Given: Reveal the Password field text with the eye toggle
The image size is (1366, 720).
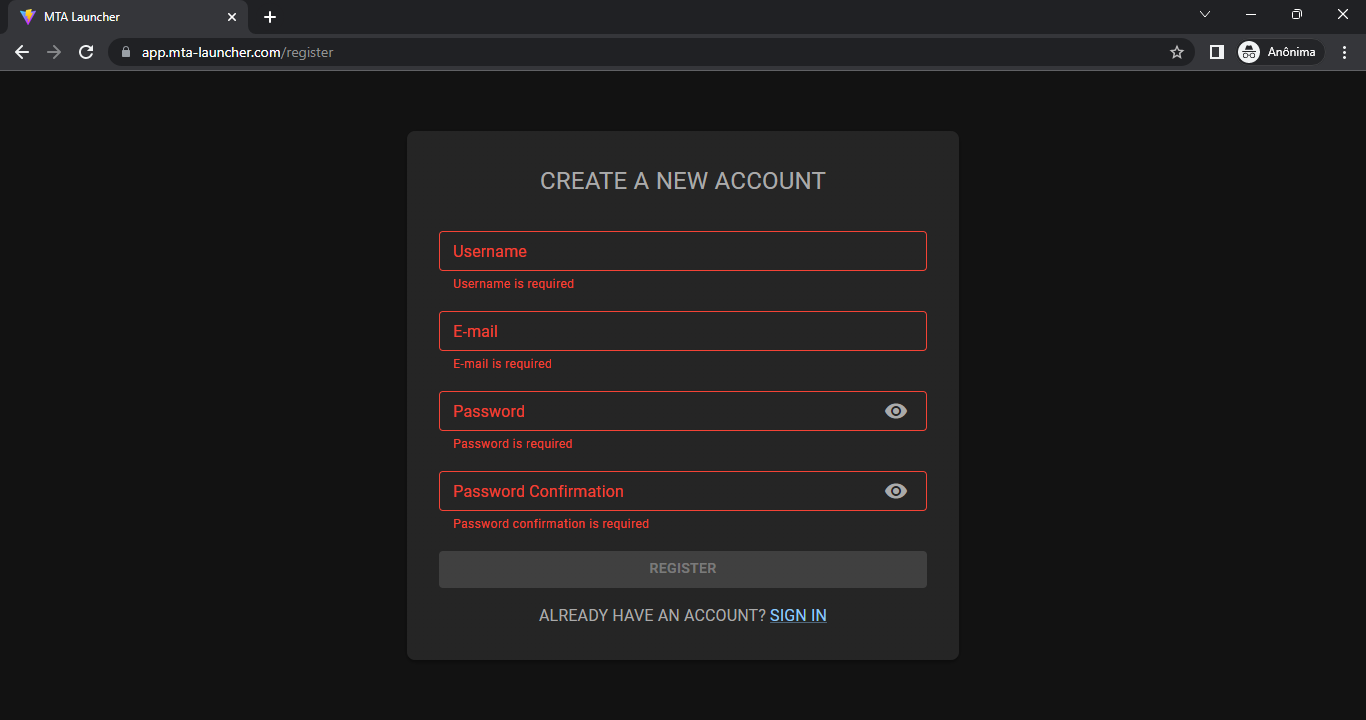Looking at the screenshot, I should click(x=895, y=411).
